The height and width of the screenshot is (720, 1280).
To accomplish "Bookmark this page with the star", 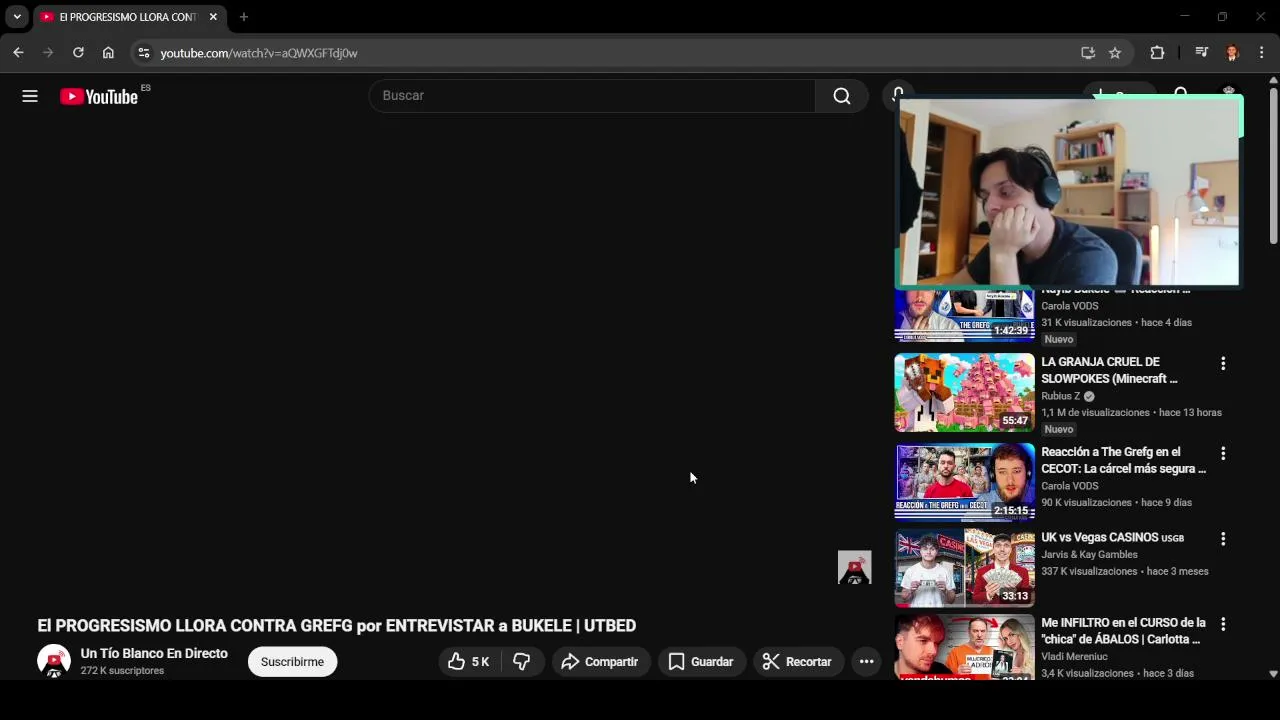I will point(1115,53).
